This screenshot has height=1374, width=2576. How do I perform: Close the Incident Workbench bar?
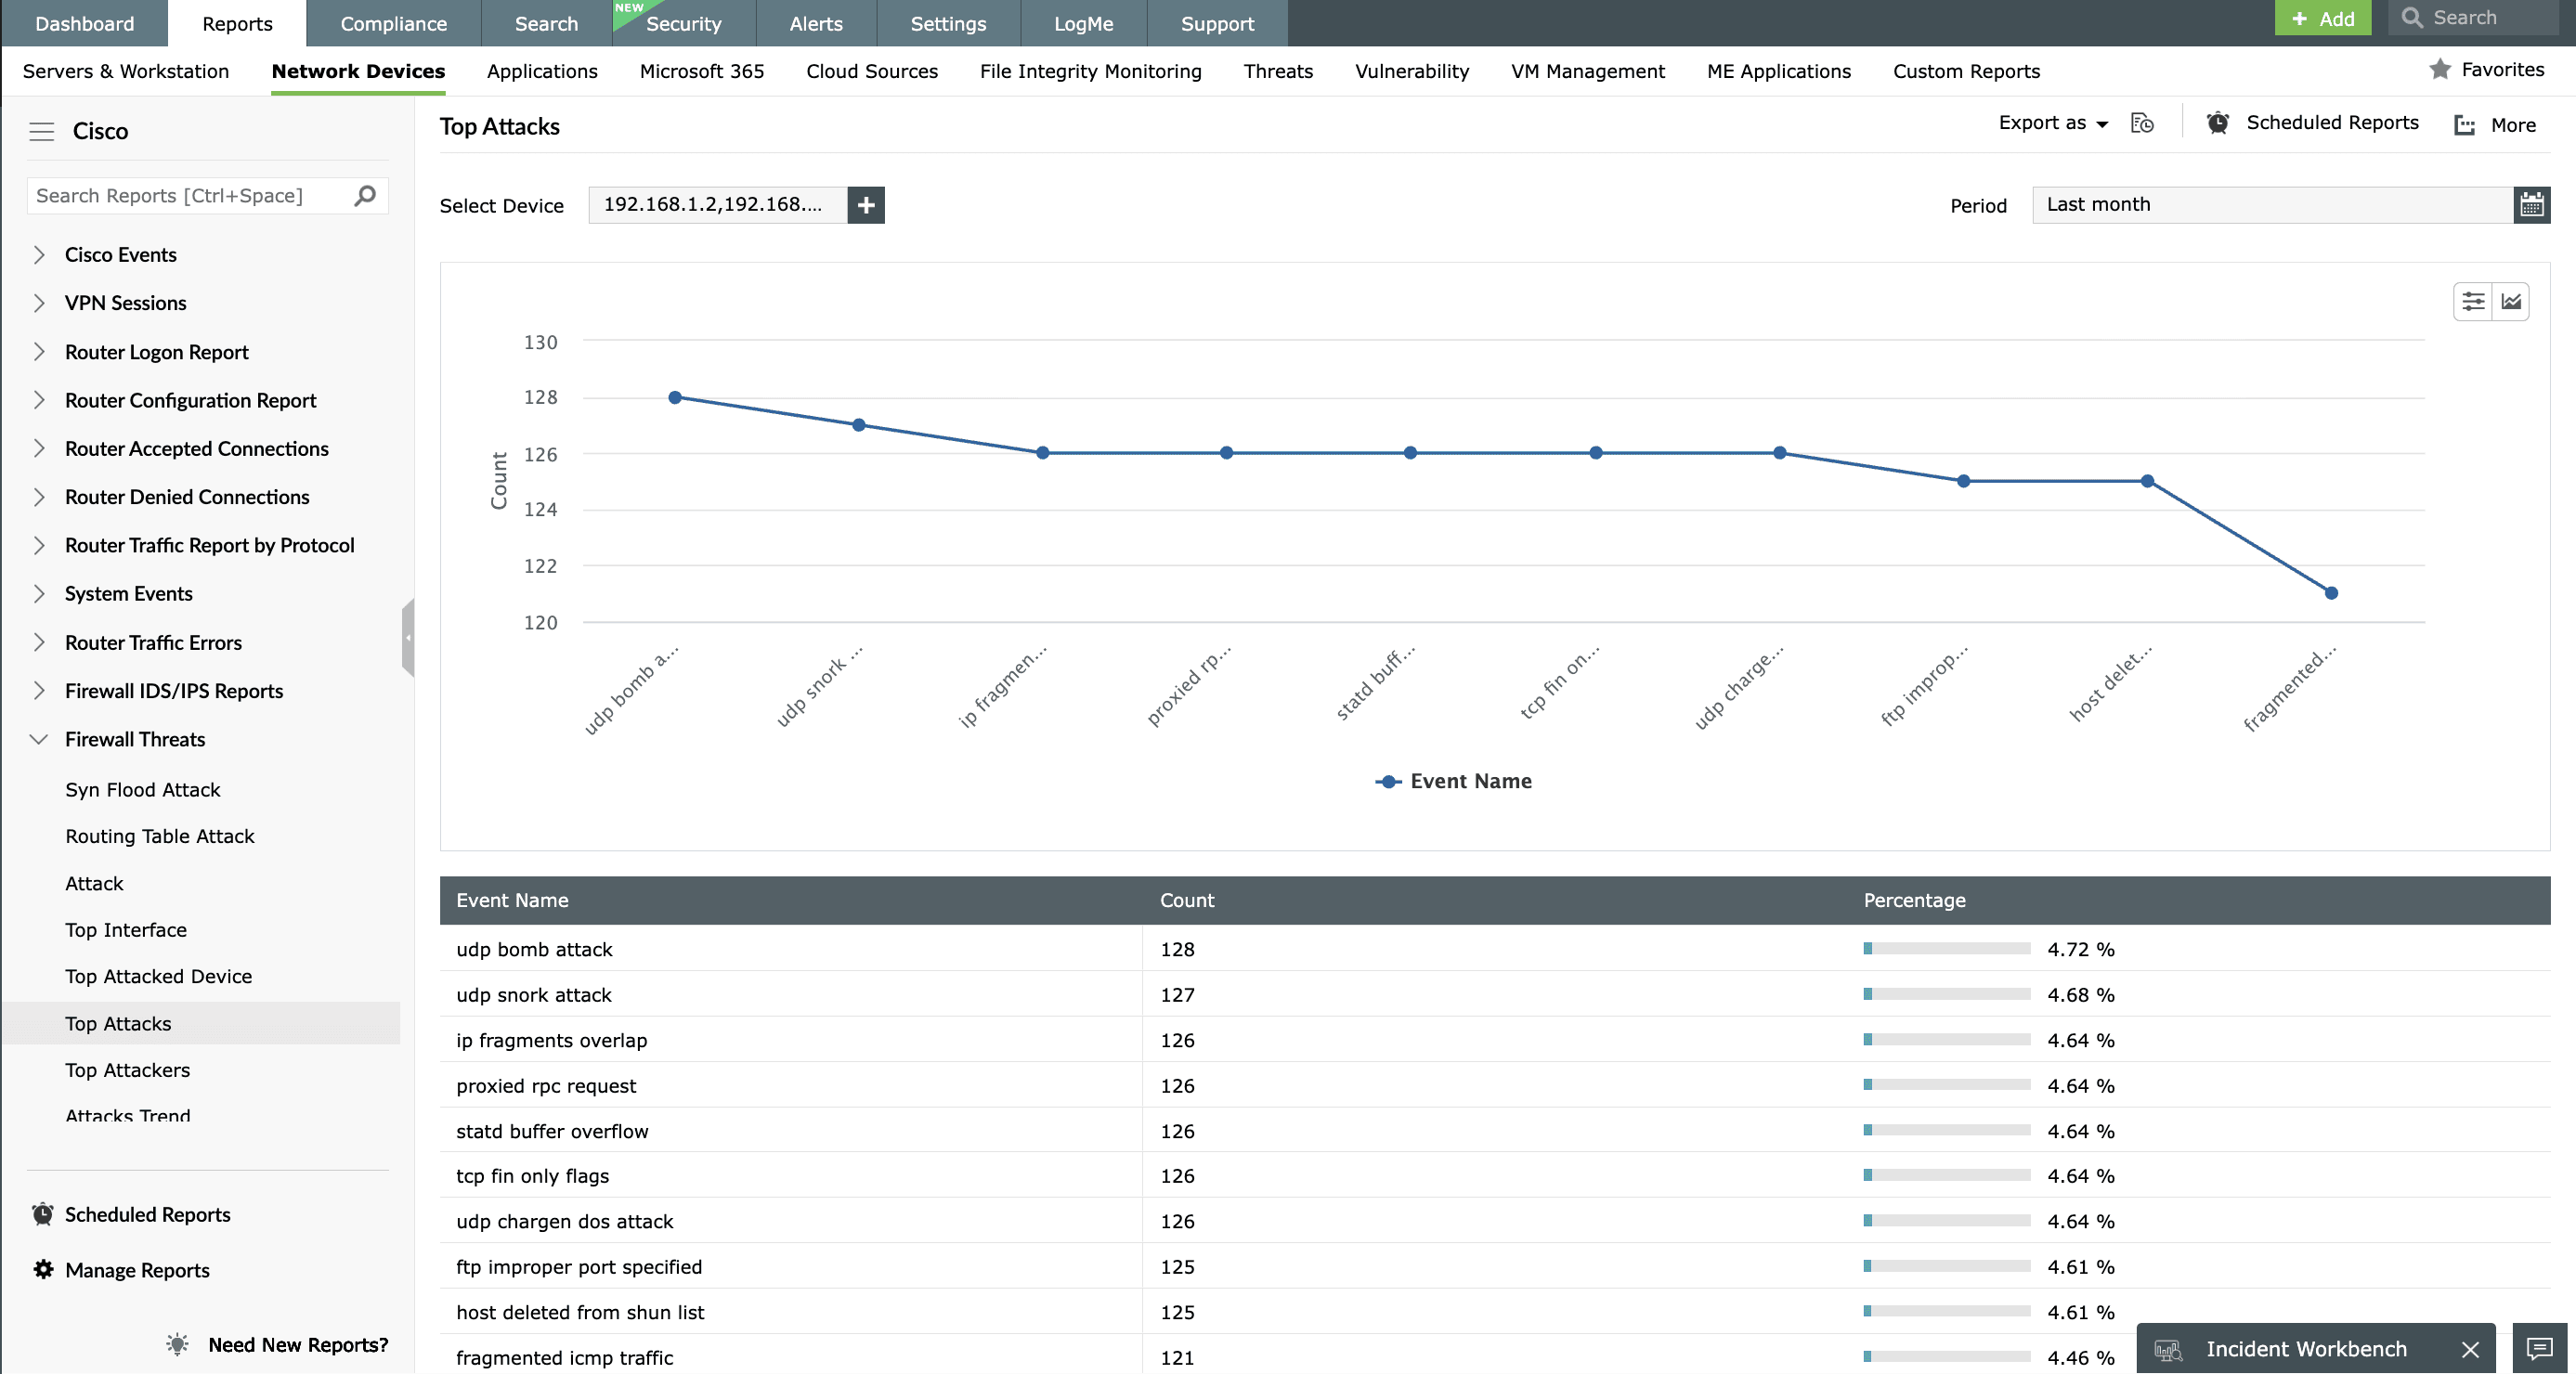coord(2470,1350)
